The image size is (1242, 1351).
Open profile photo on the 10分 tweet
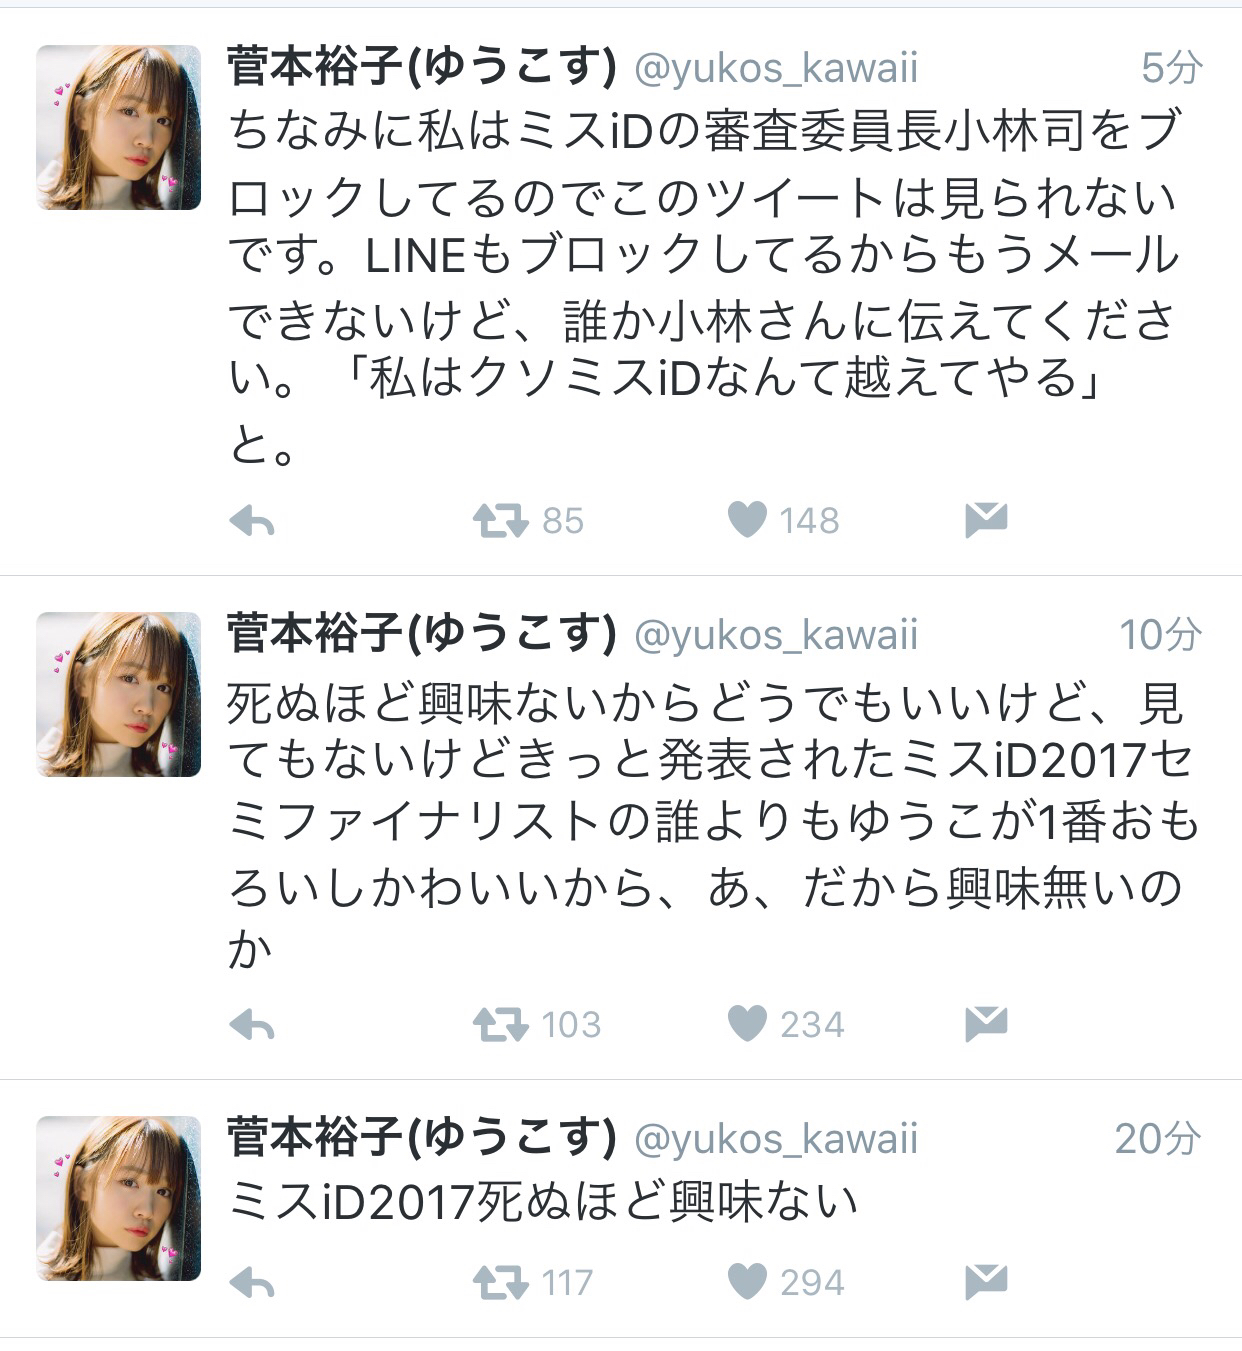(119, 694)
